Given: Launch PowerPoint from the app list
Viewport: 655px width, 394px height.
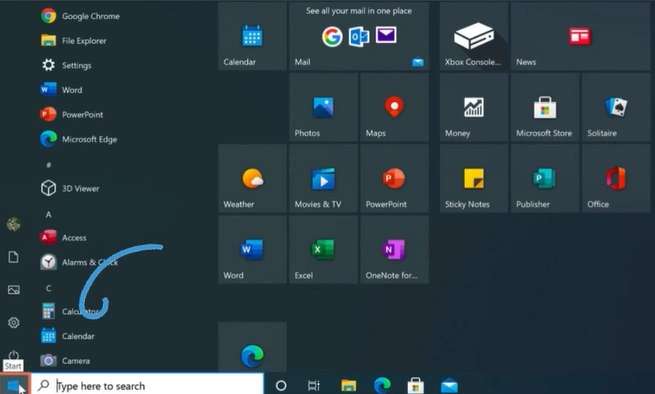Looking at the screenshot, I should click(x=72, y=114).
